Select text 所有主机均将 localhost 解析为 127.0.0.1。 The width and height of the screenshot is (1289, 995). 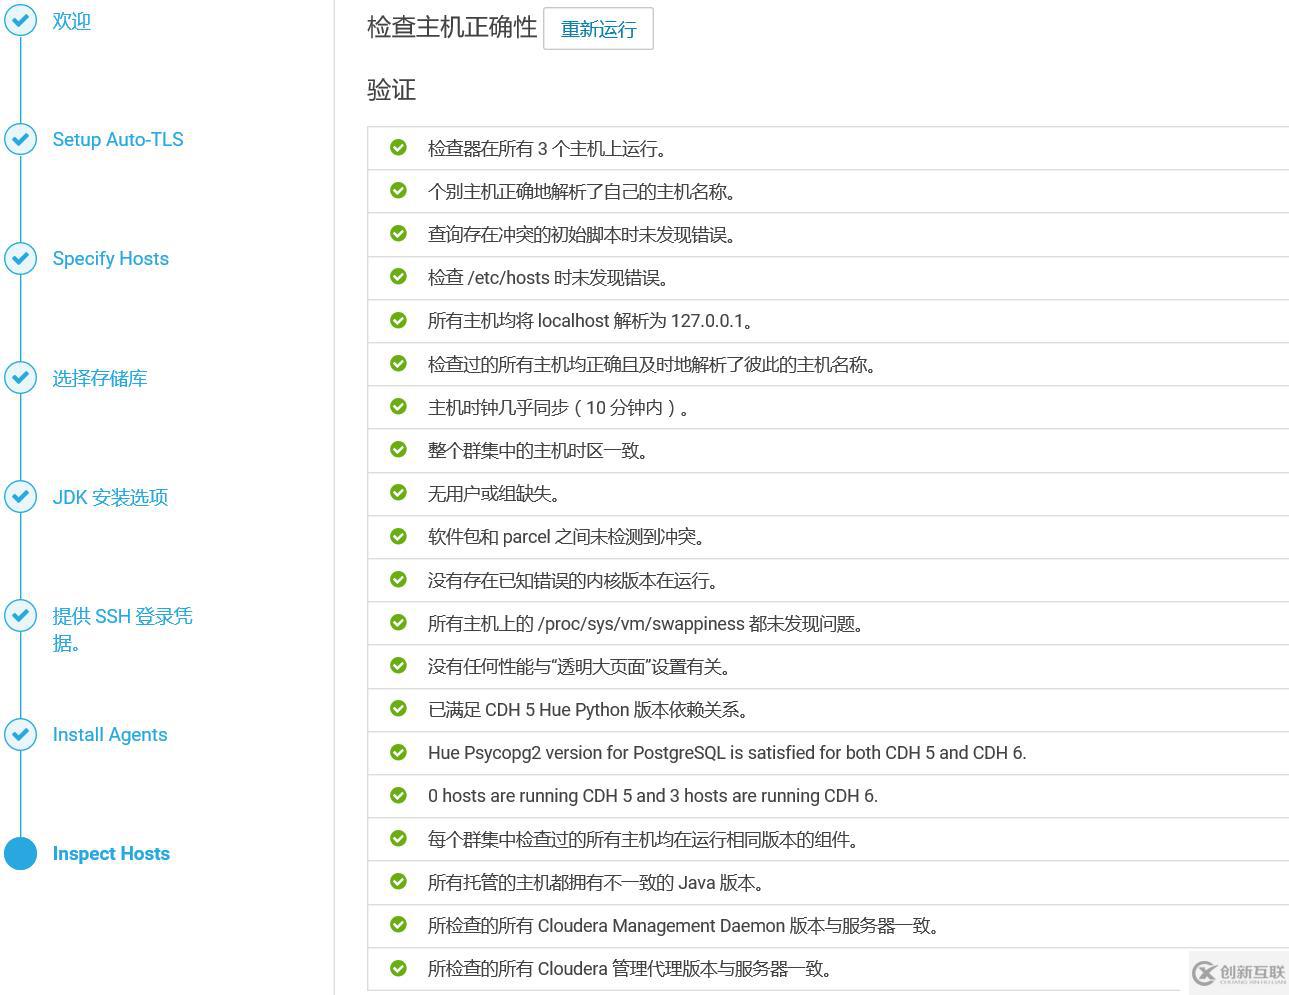590,321
